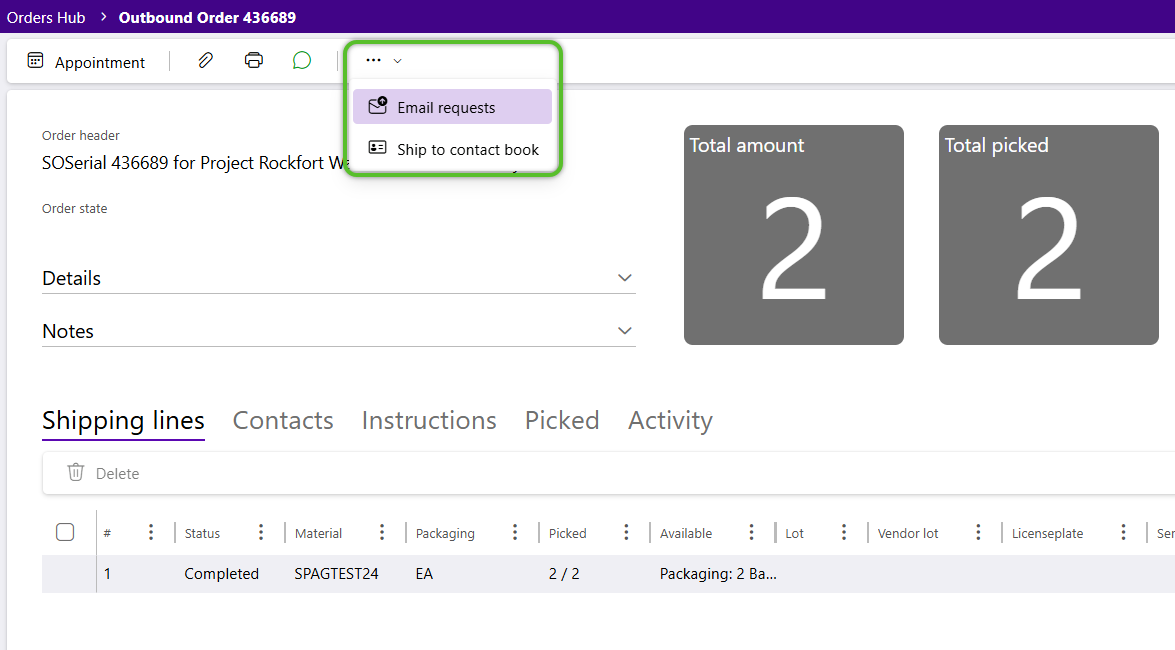The width and height of the screenshot is (1175, 650).
Task: Expand the Details section chevron
Action: coord(625,278)
